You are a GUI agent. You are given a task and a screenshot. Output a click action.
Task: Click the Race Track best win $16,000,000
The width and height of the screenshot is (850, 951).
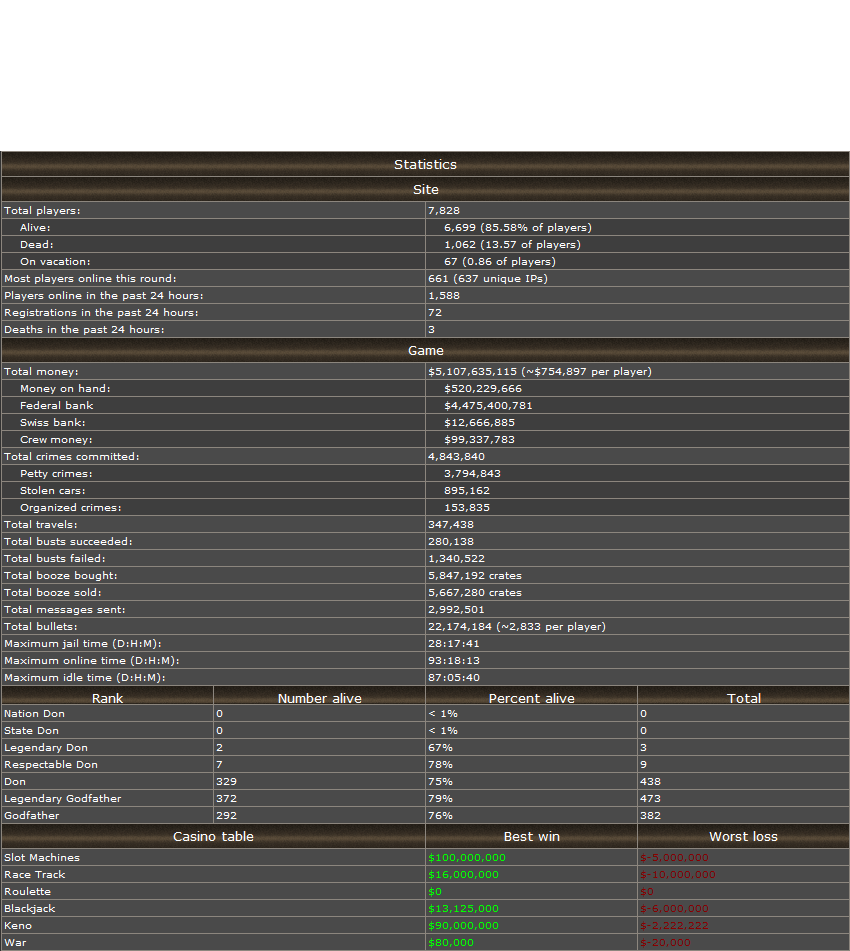[464, 874]
